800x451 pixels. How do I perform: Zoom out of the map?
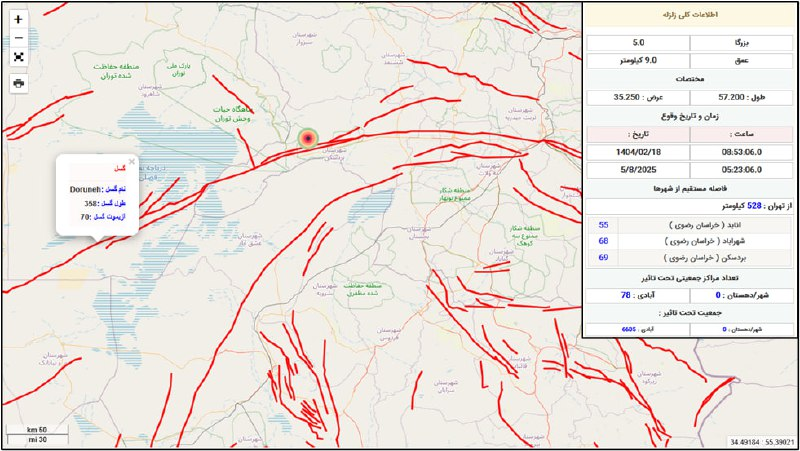pyautogui.click(x=18, y=38)
